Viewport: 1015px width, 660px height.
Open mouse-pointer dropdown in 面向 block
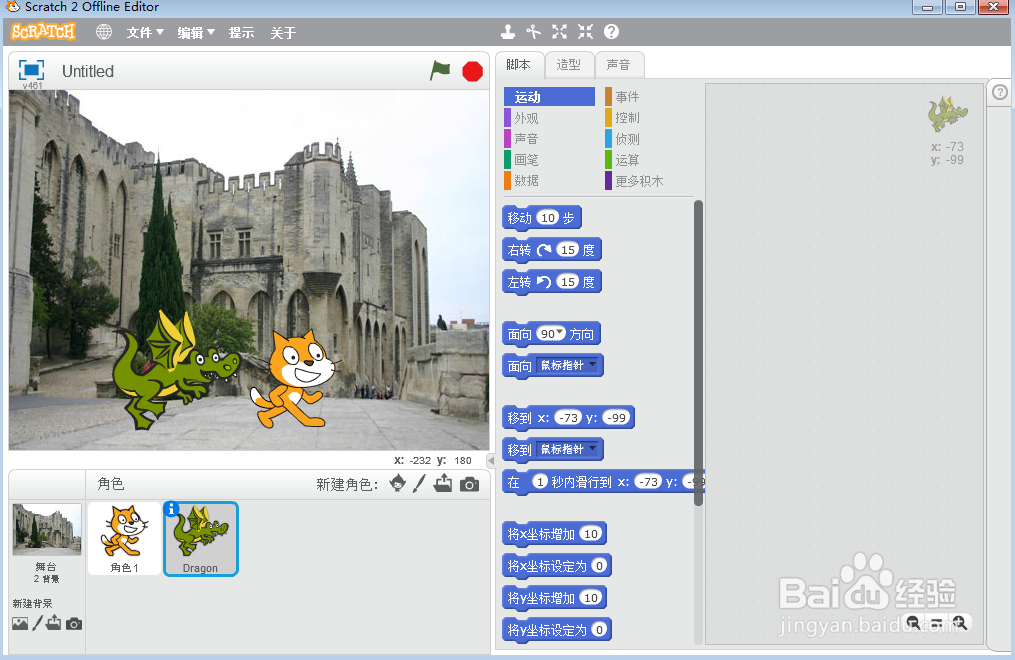594,365
